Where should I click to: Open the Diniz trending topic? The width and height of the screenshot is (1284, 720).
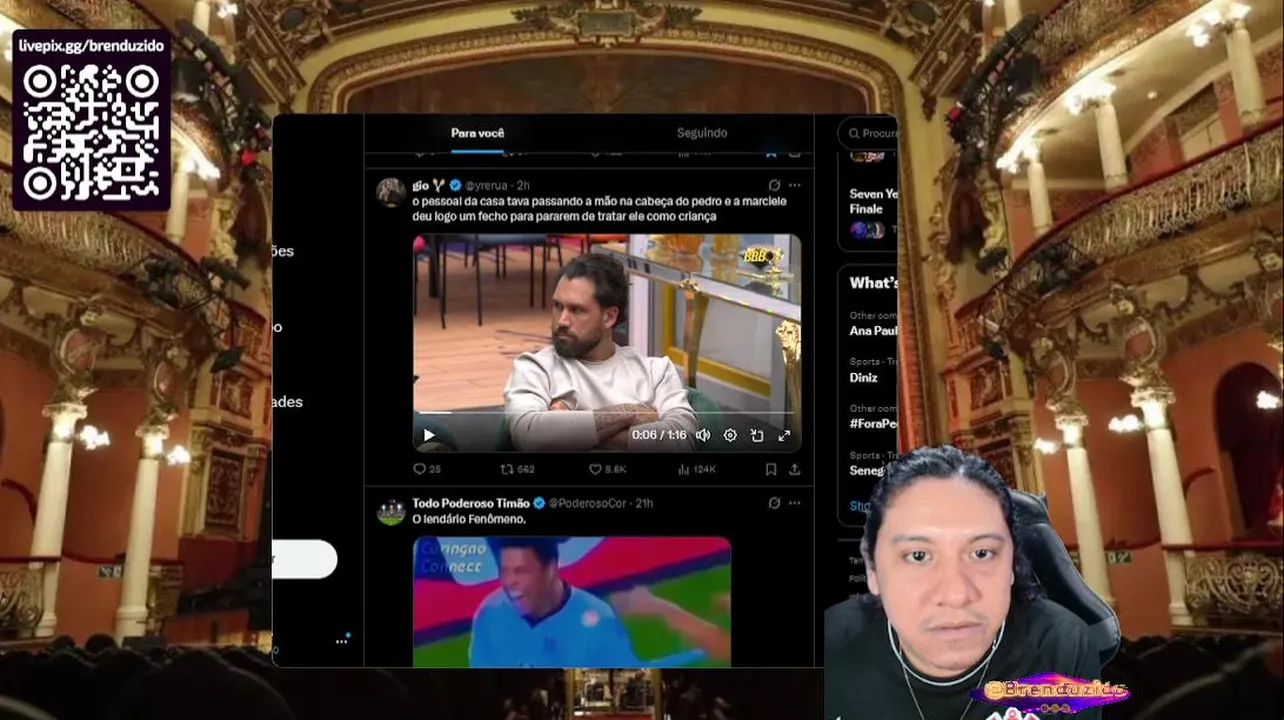click(864, 378)
